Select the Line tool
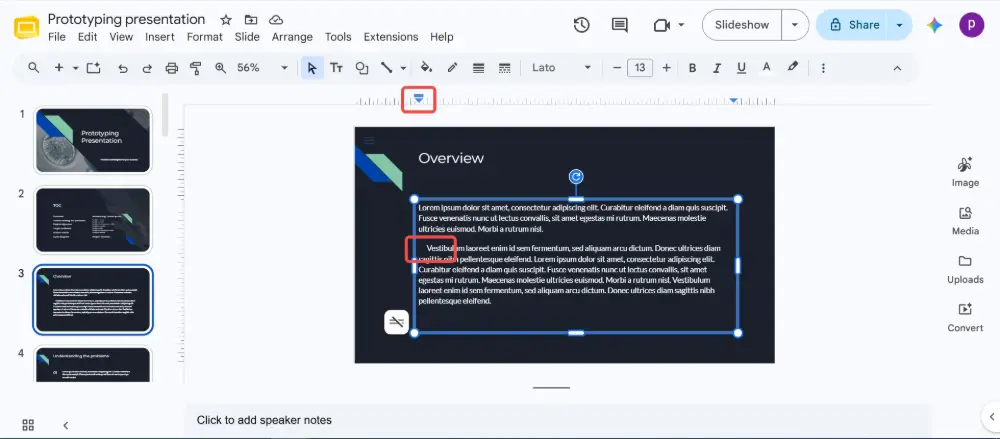The height and width of the screenshot is (439, 1000). coord(386,68)
